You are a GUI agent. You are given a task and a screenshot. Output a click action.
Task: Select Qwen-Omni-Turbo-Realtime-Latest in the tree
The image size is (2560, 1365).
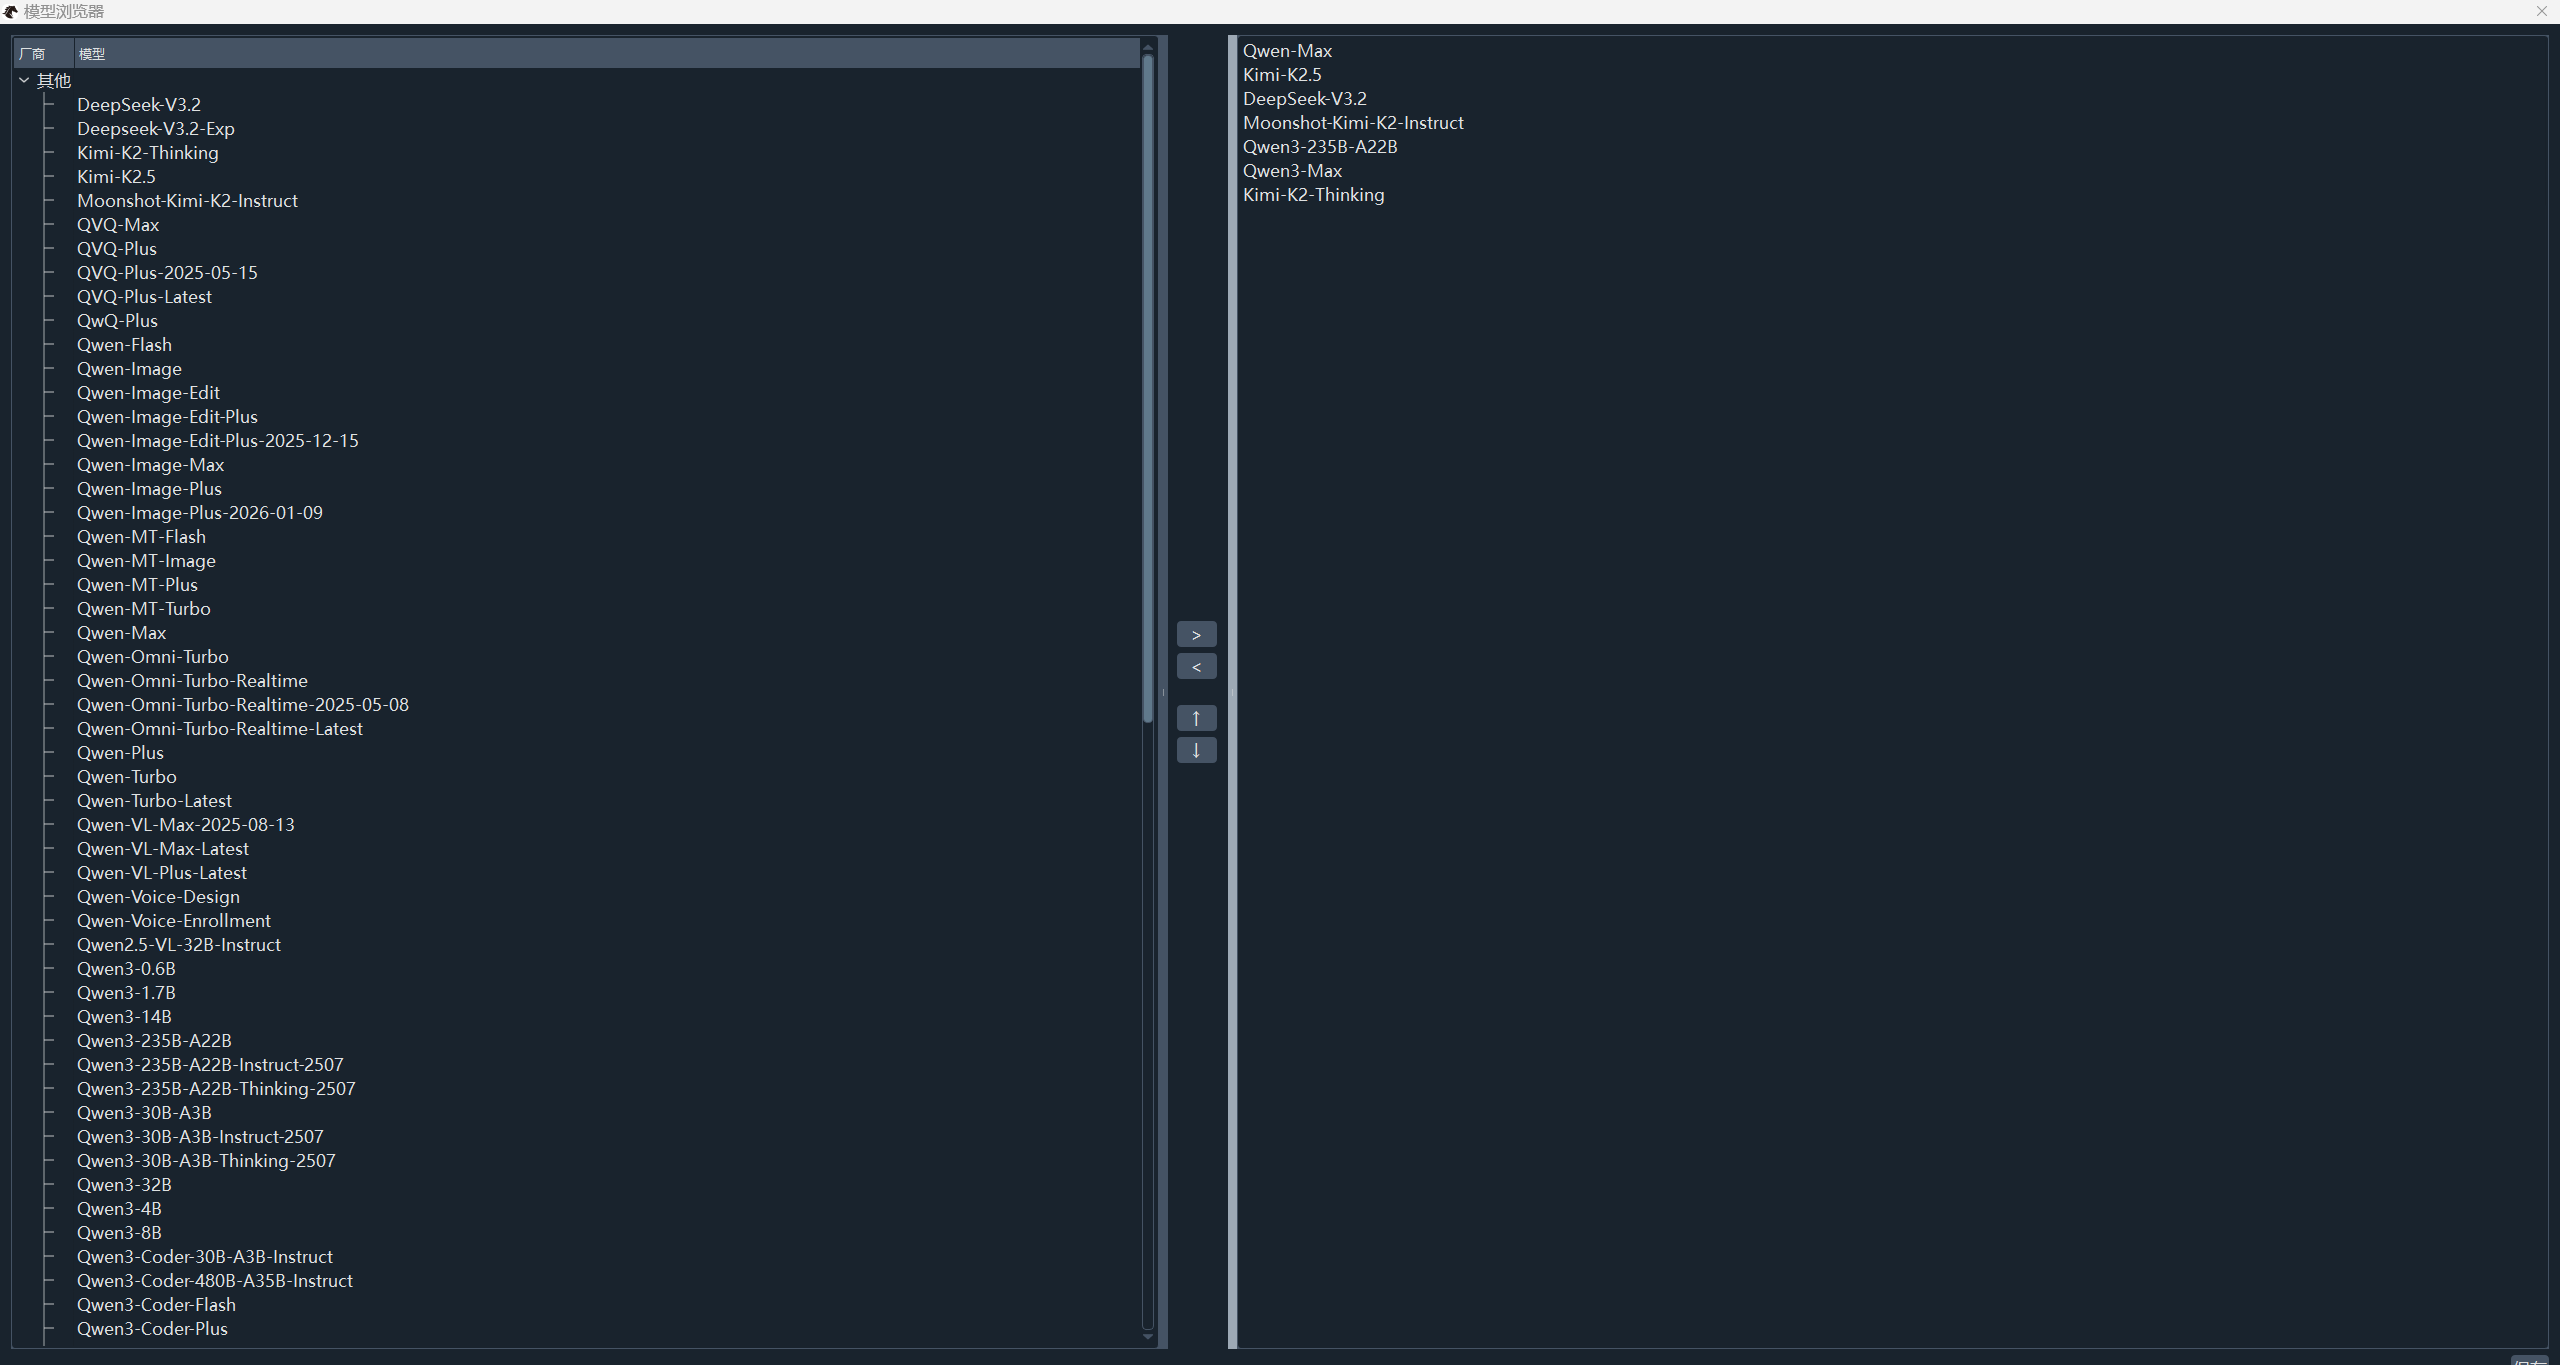pos(219,729)
